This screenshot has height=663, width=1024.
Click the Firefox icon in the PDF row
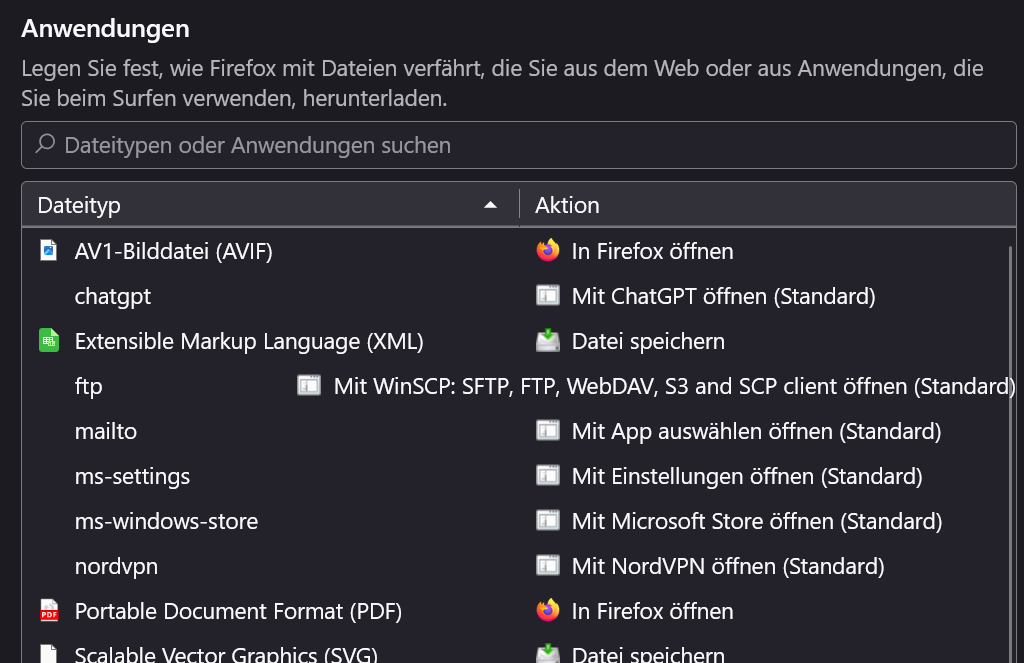pos(548,611)
